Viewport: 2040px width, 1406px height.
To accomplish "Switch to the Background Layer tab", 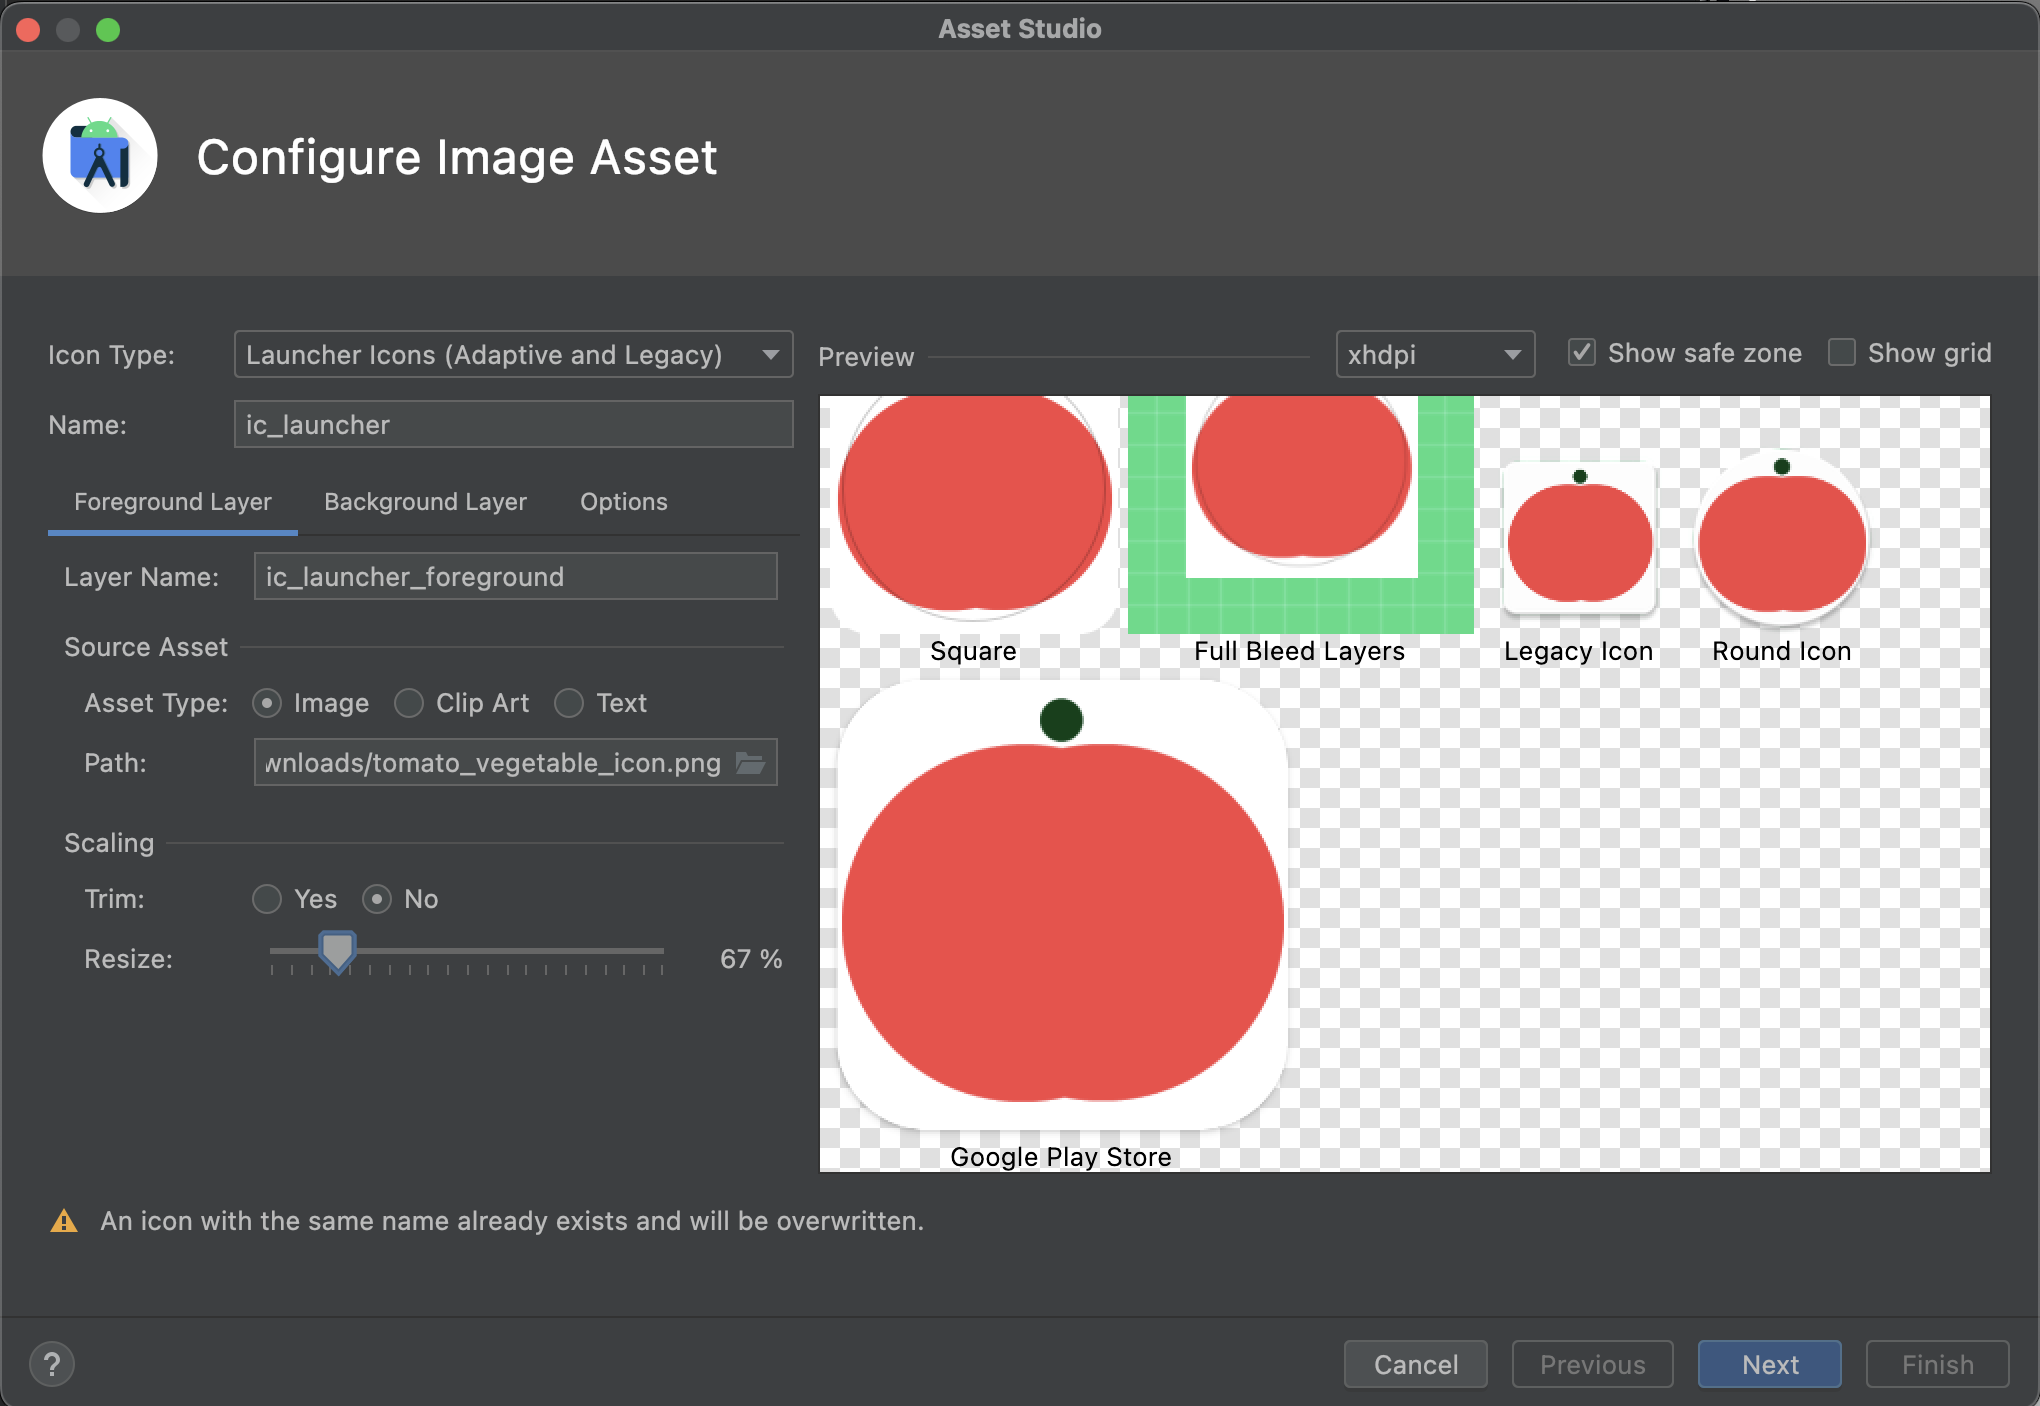I will point(425,502).
